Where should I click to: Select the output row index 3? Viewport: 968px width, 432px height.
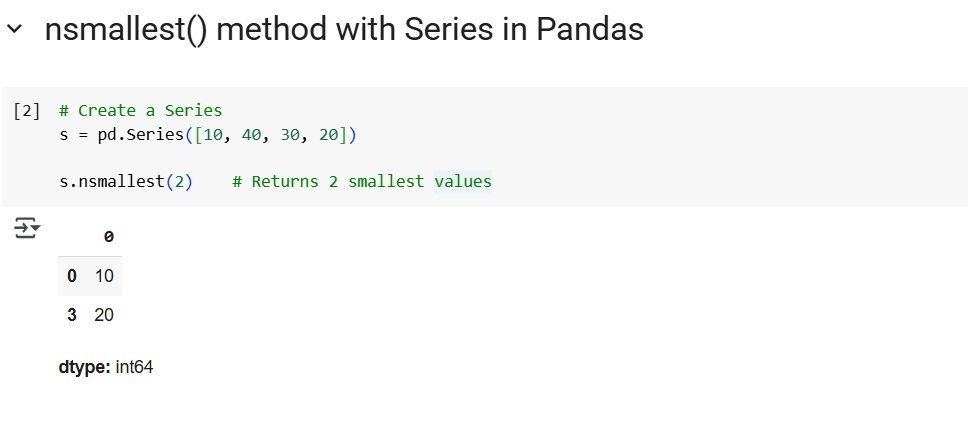coord(72,315)
